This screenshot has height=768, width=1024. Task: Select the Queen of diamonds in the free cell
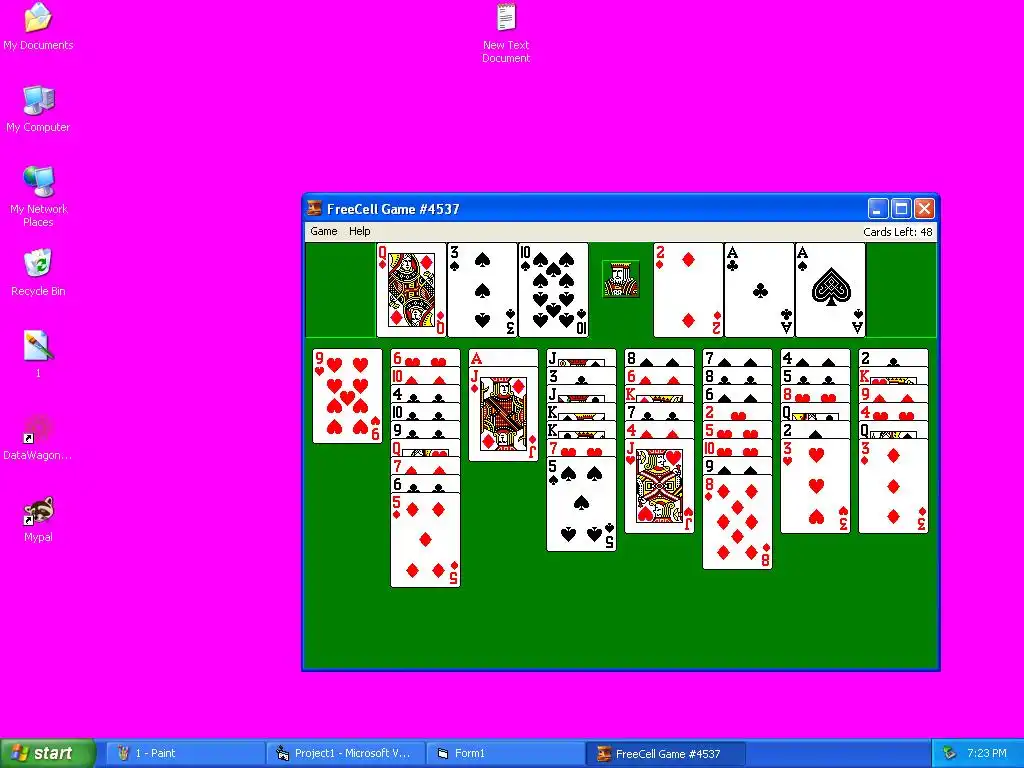click(411, 290)
